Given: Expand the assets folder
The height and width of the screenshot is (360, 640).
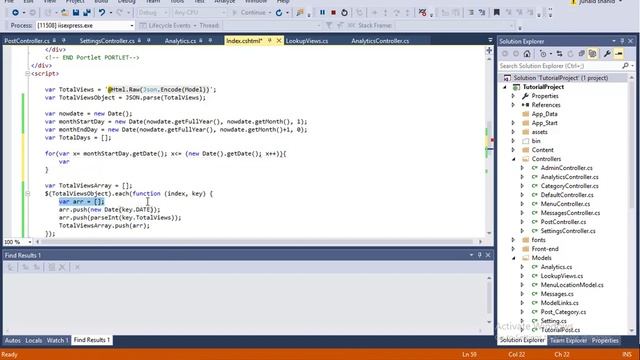Looking at the screenshot, I should pyautogui.click(x=513, y=132).
